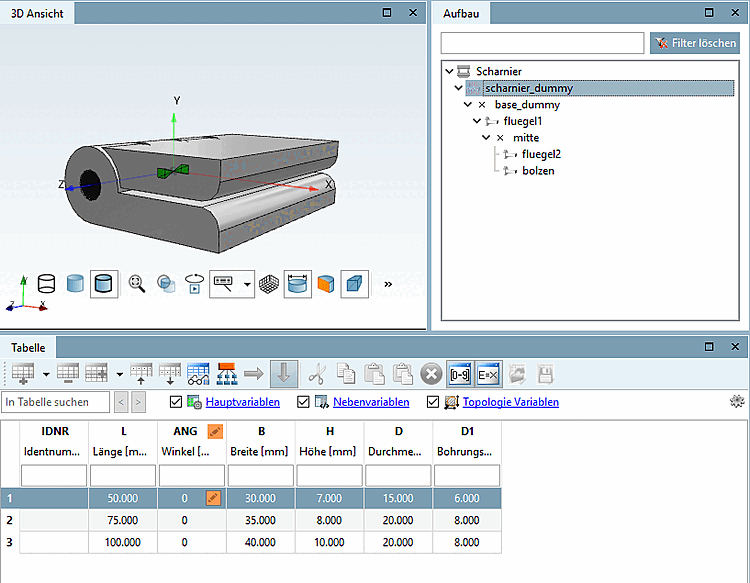
Task: Toggle the Hauptvariablen checkbox
Action: (x=177, y=402)
